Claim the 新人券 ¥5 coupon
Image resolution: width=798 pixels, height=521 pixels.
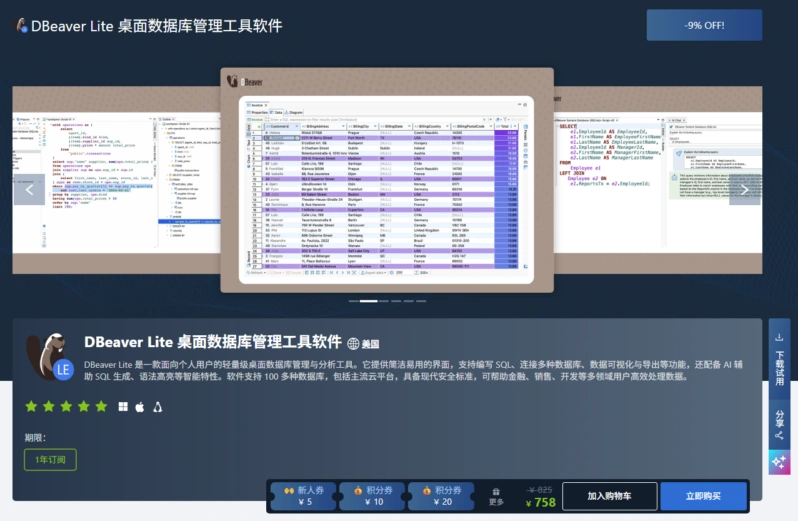(304, 496)
